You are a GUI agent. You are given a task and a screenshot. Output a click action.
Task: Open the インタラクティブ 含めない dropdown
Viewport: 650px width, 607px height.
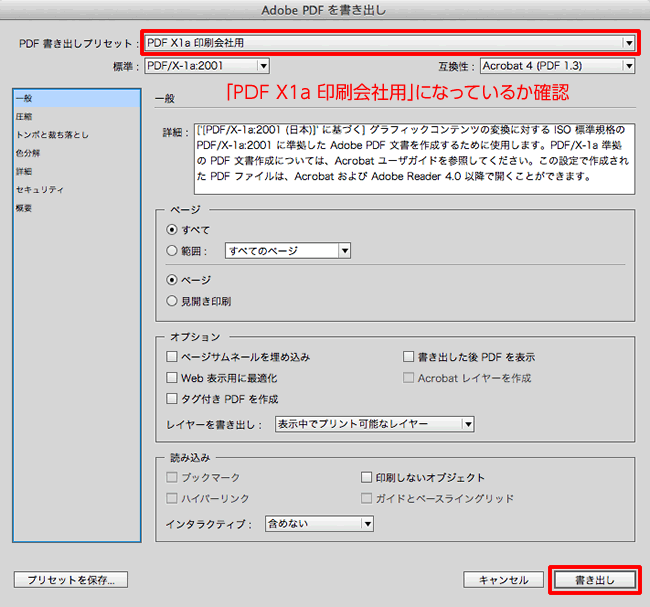coord(319,524)
